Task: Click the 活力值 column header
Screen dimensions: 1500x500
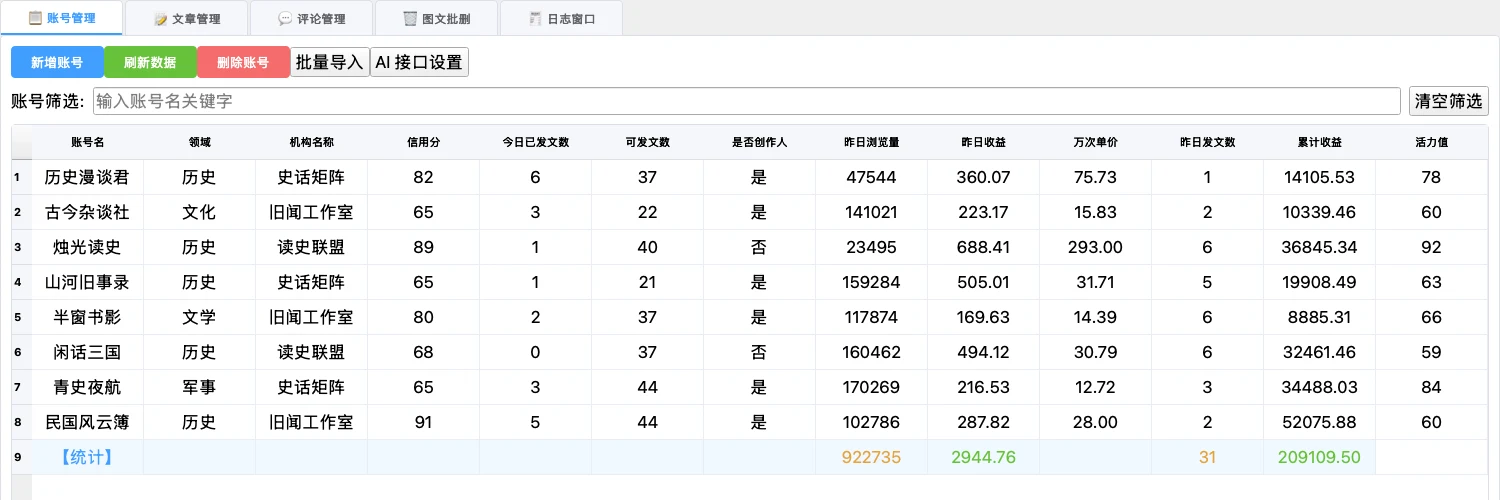Action: (1431, 142)
